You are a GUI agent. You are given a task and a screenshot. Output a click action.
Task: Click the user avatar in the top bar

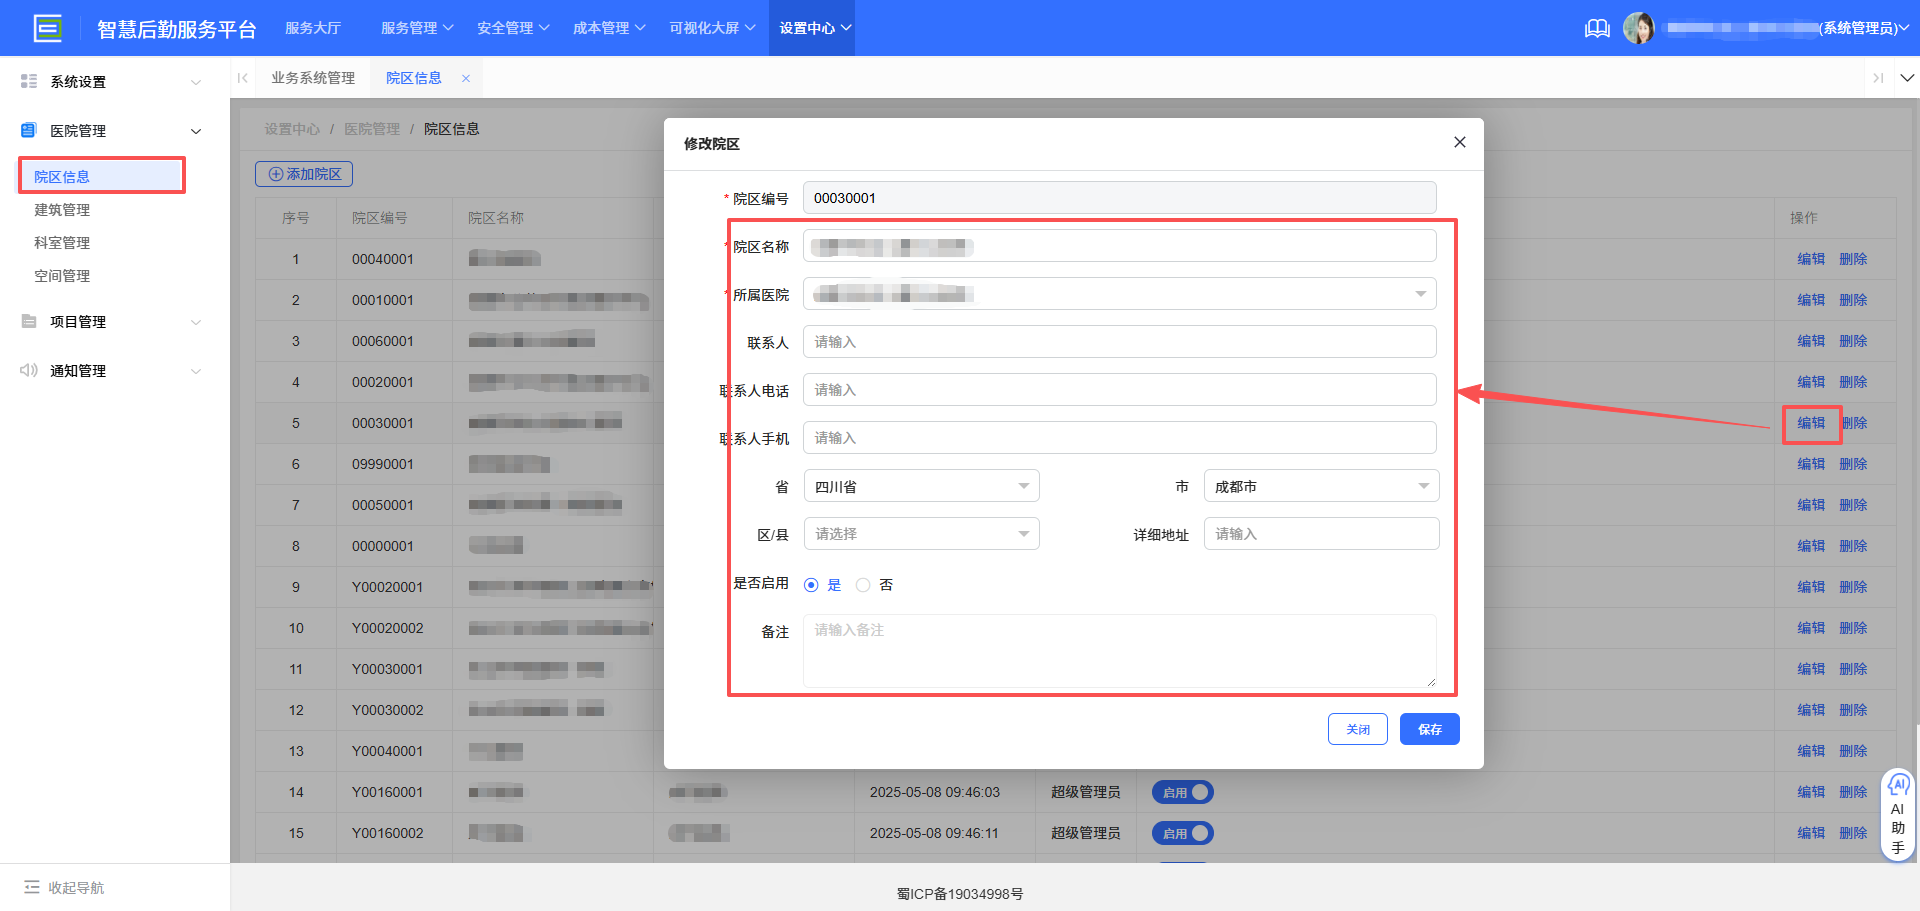click(x=1640, y=28)
